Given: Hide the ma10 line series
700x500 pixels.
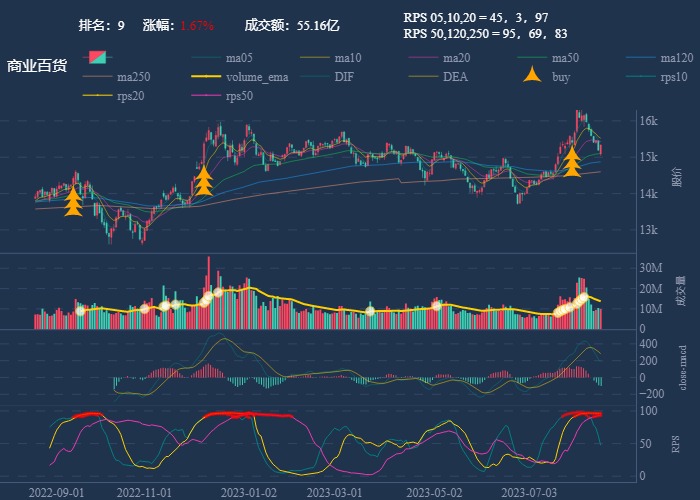Looking at the screenshot, I should click(x=348, y=57).
